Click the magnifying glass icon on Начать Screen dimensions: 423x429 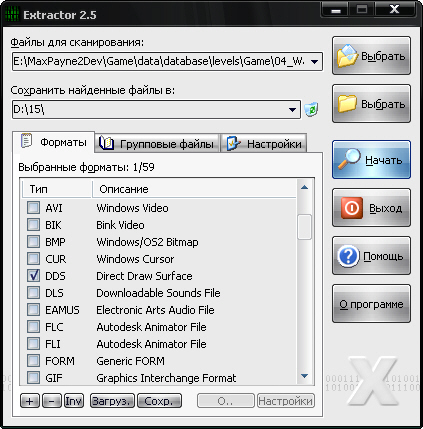point(349,159)
